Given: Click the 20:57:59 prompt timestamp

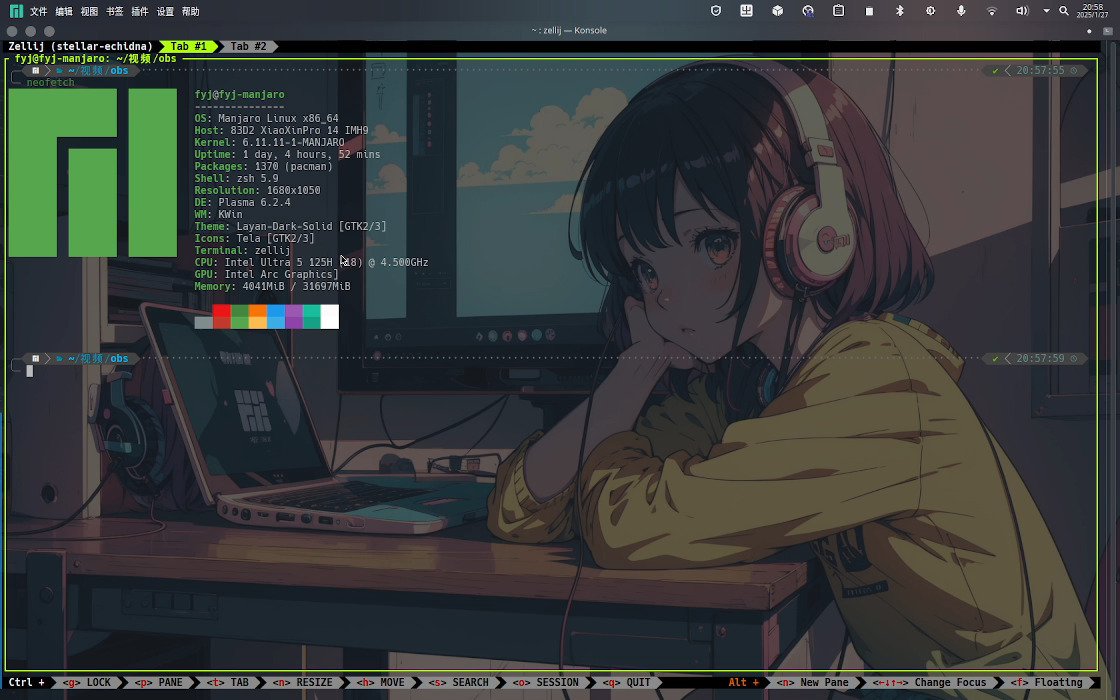Looking at the screenshot, I should pyautogui.click(x=1040, y=359).
